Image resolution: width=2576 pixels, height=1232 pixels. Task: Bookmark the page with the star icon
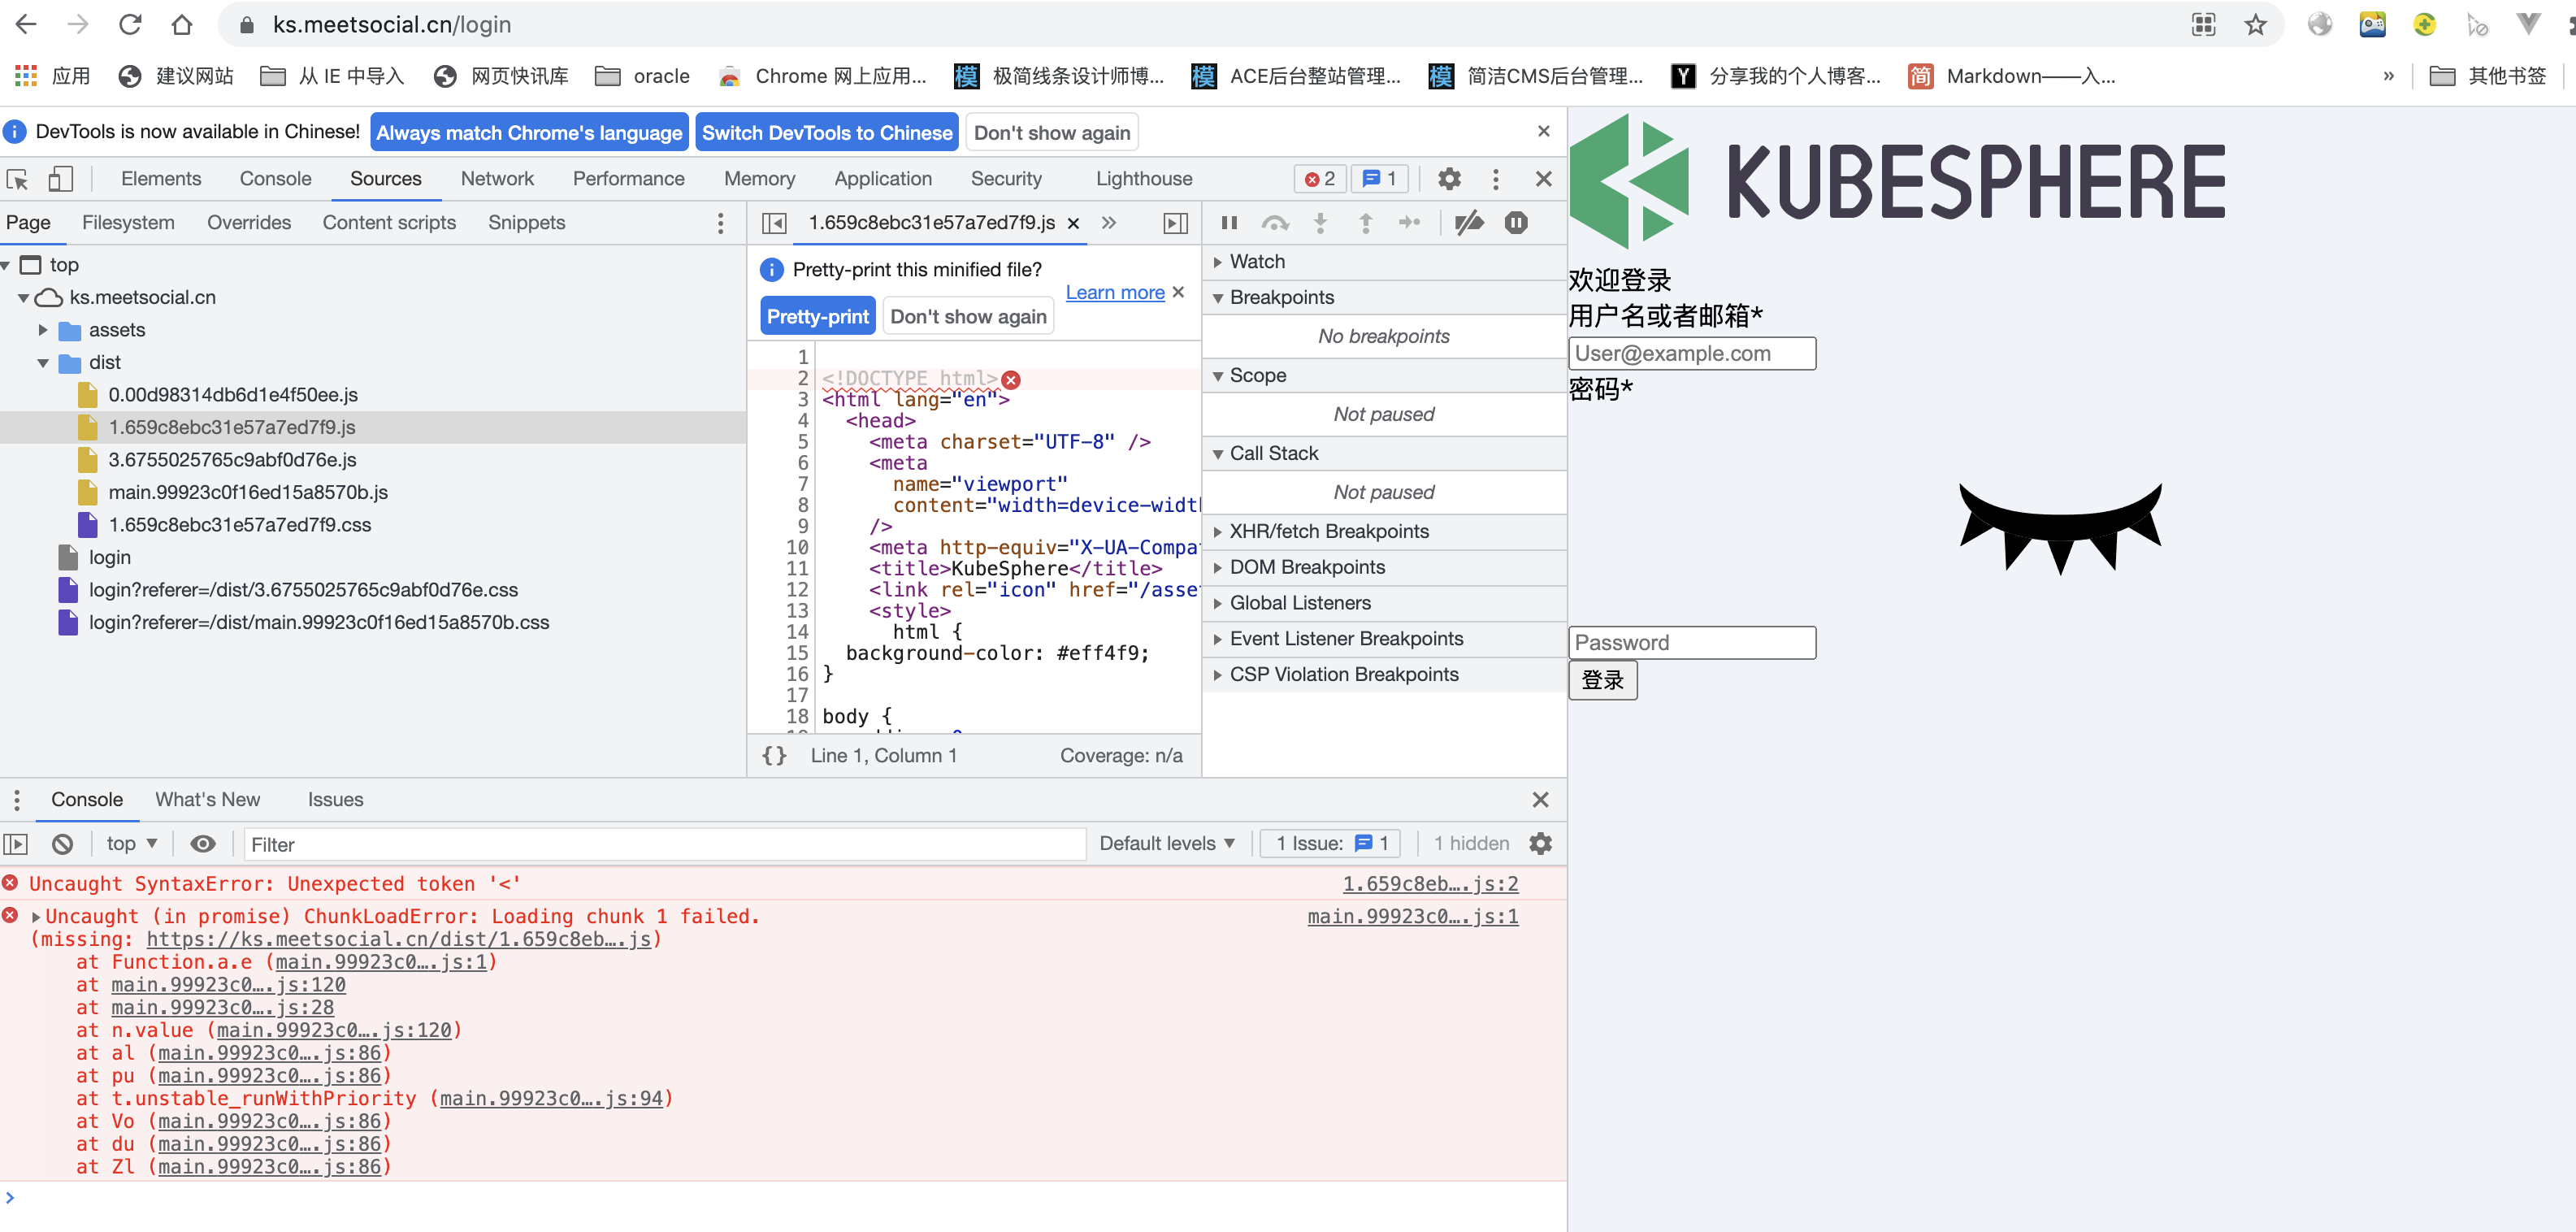2255,24
